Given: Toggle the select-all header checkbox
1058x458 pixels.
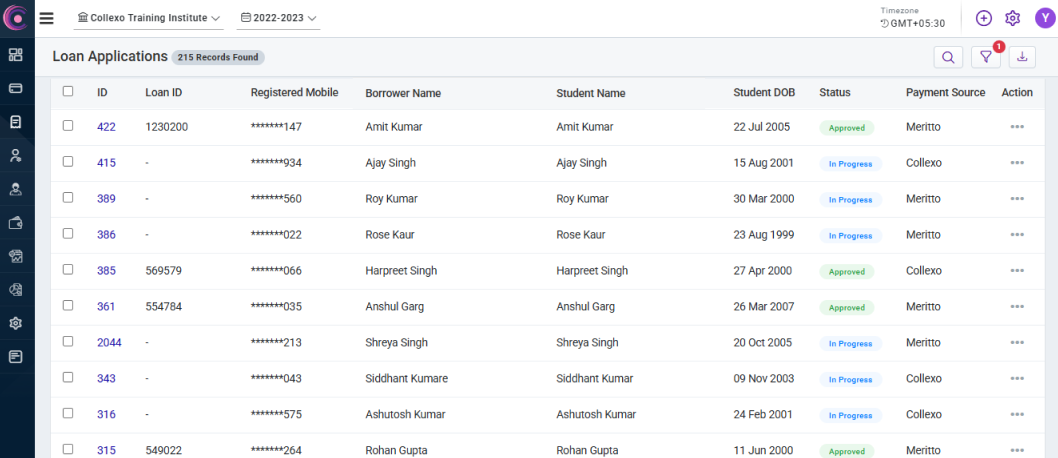Looking at the screenshot, I should (x=68, y=91).
